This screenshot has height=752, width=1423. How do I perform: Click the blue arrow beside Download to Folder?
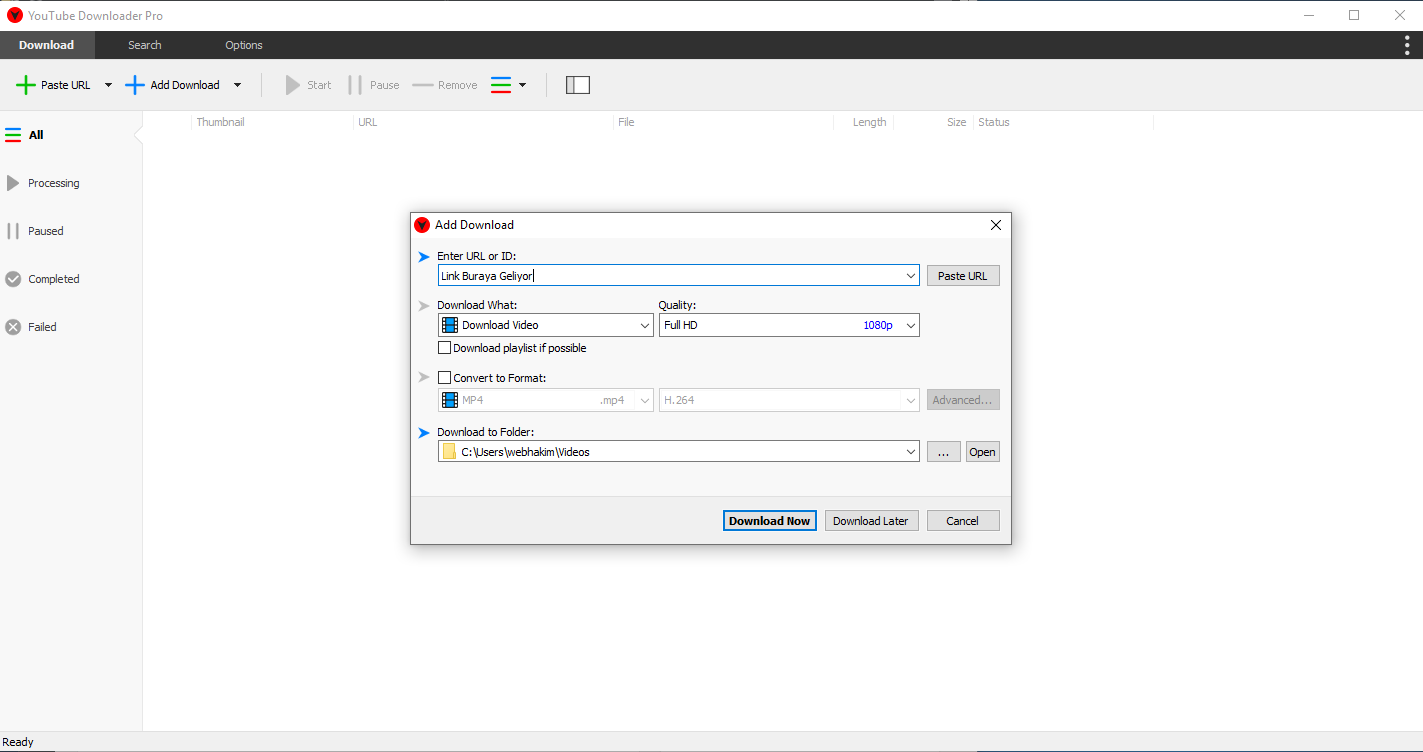(x=424, y=433)
